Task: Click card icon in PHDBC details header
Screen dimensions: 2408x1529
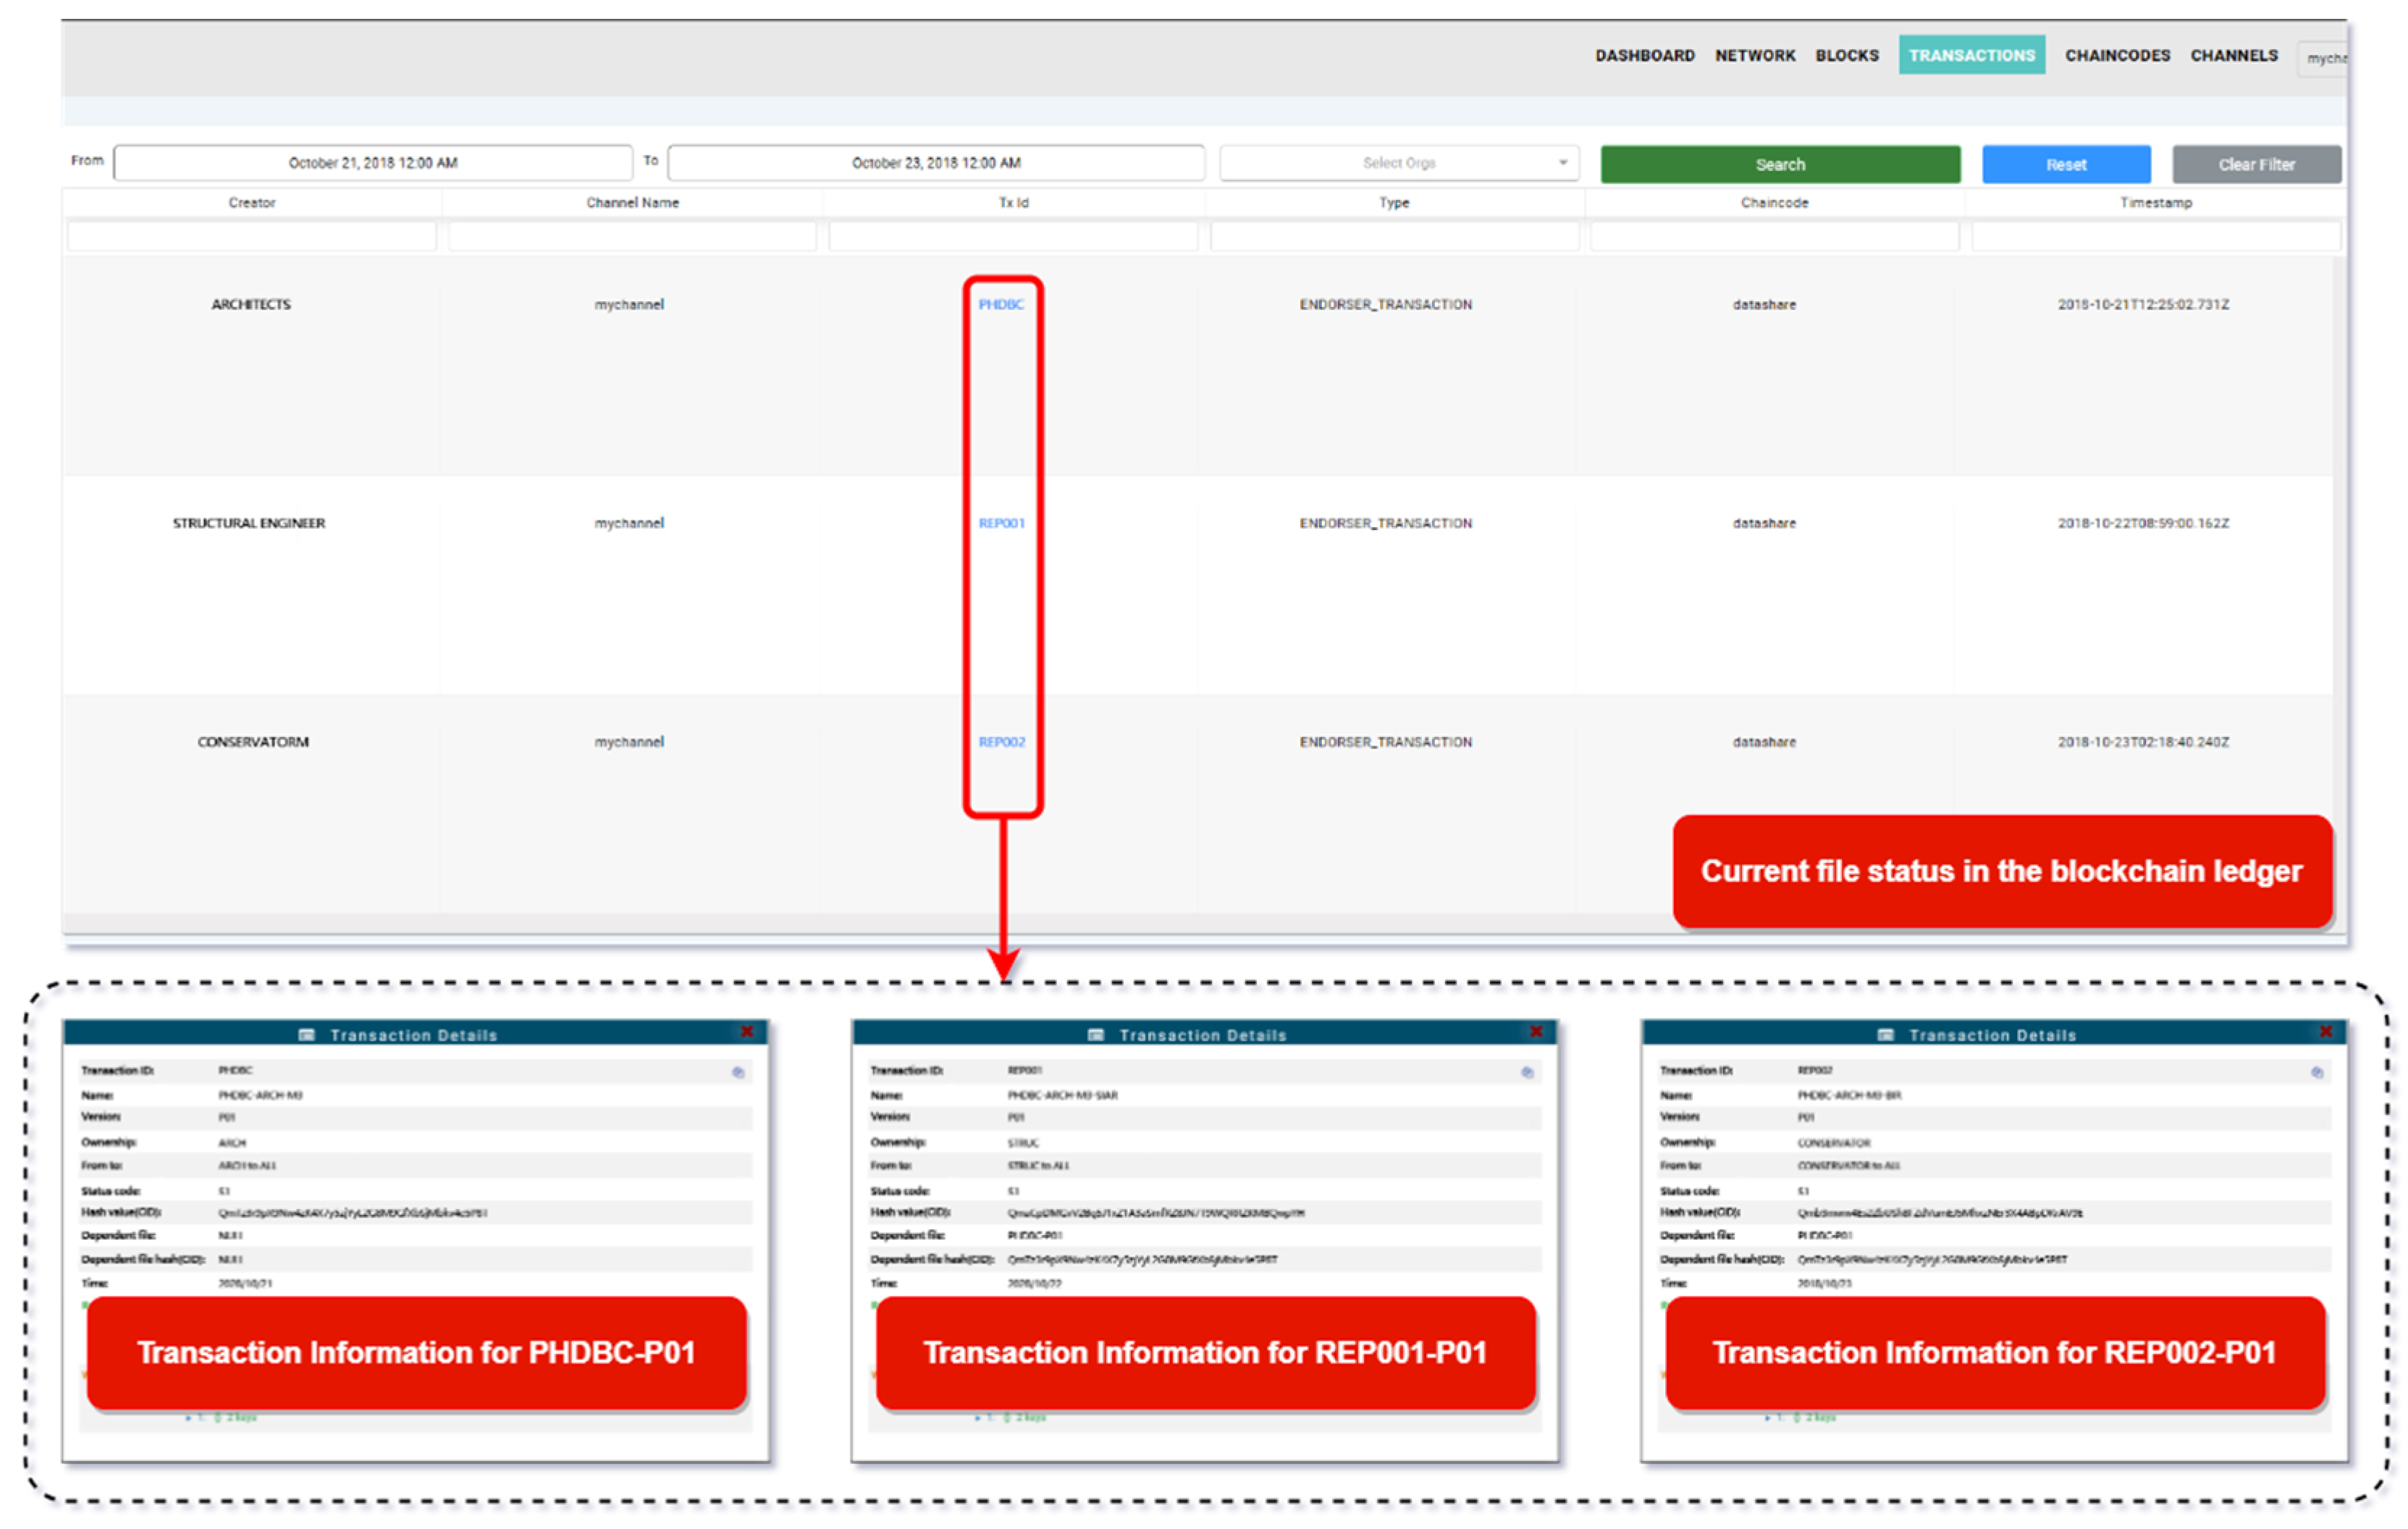Action: coord(307,1035)
